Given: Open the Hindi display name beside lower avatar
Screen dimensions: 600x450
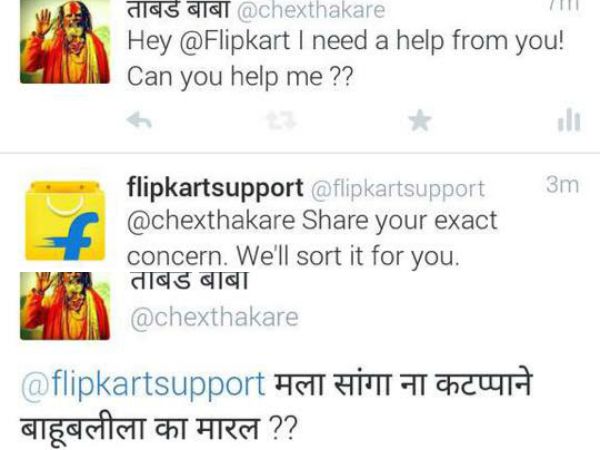Looking at the screenshot, I should tap(189, 281).
